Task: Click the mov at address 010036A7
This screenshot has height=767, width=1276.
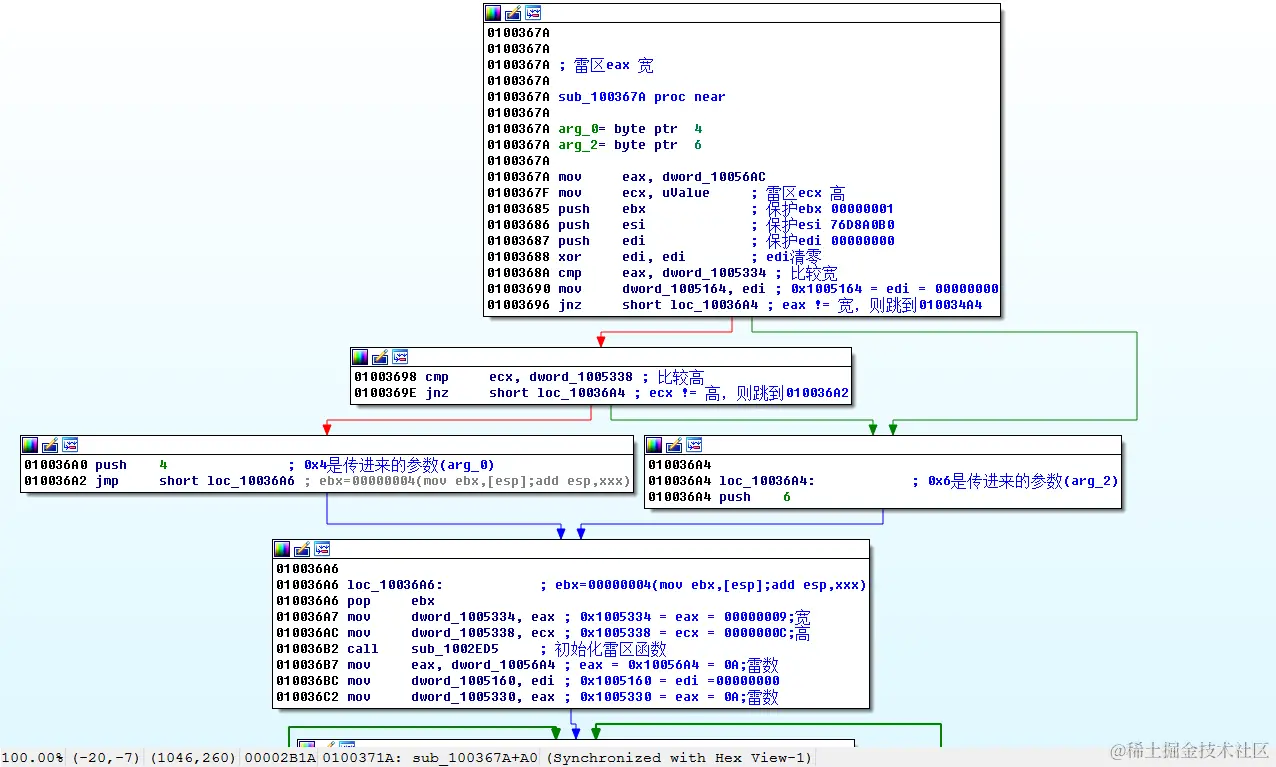Action: 359,617
